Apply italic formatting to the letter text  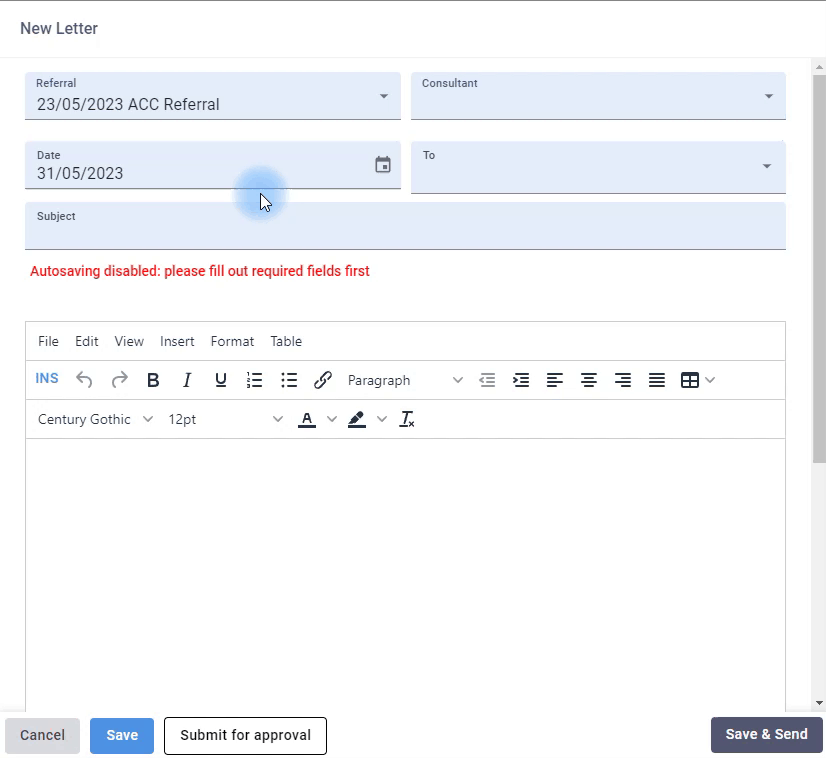click(187, 380)
